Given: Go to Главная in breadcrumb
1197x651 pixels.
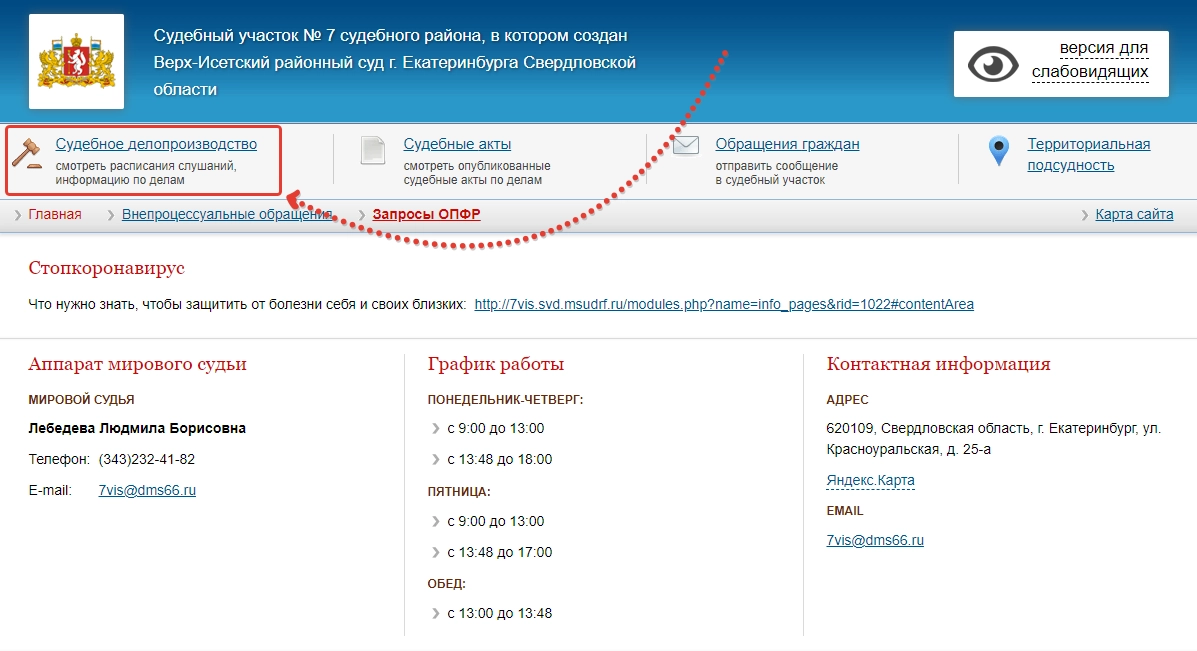Looking at the screenshot, I should 55,214.
